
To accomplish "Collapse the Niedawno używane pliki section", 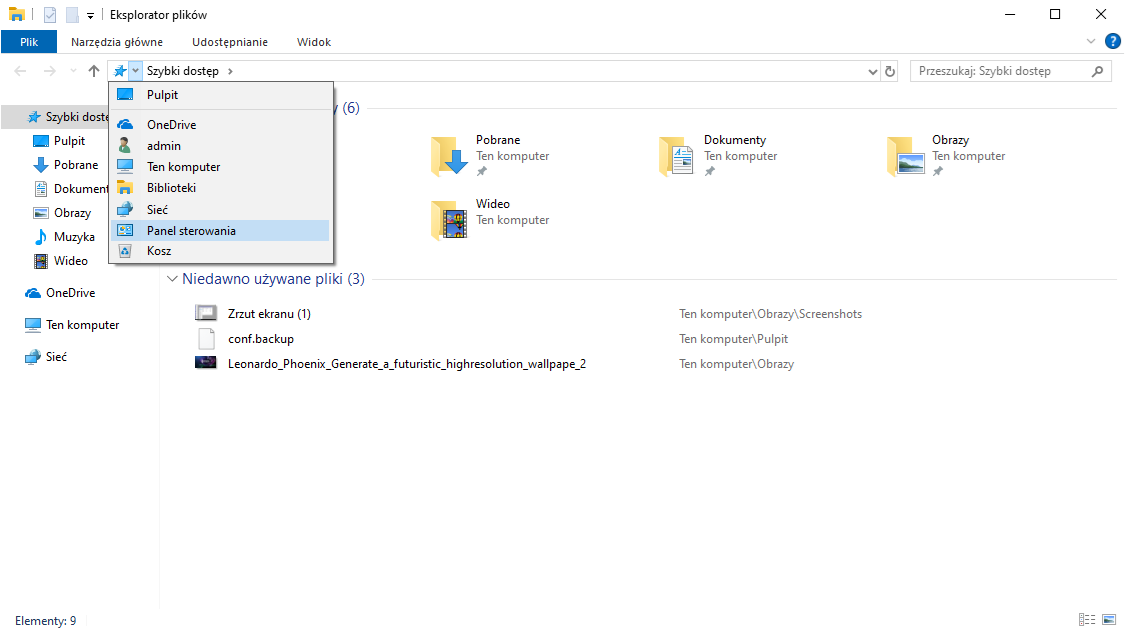I will 173,279.
